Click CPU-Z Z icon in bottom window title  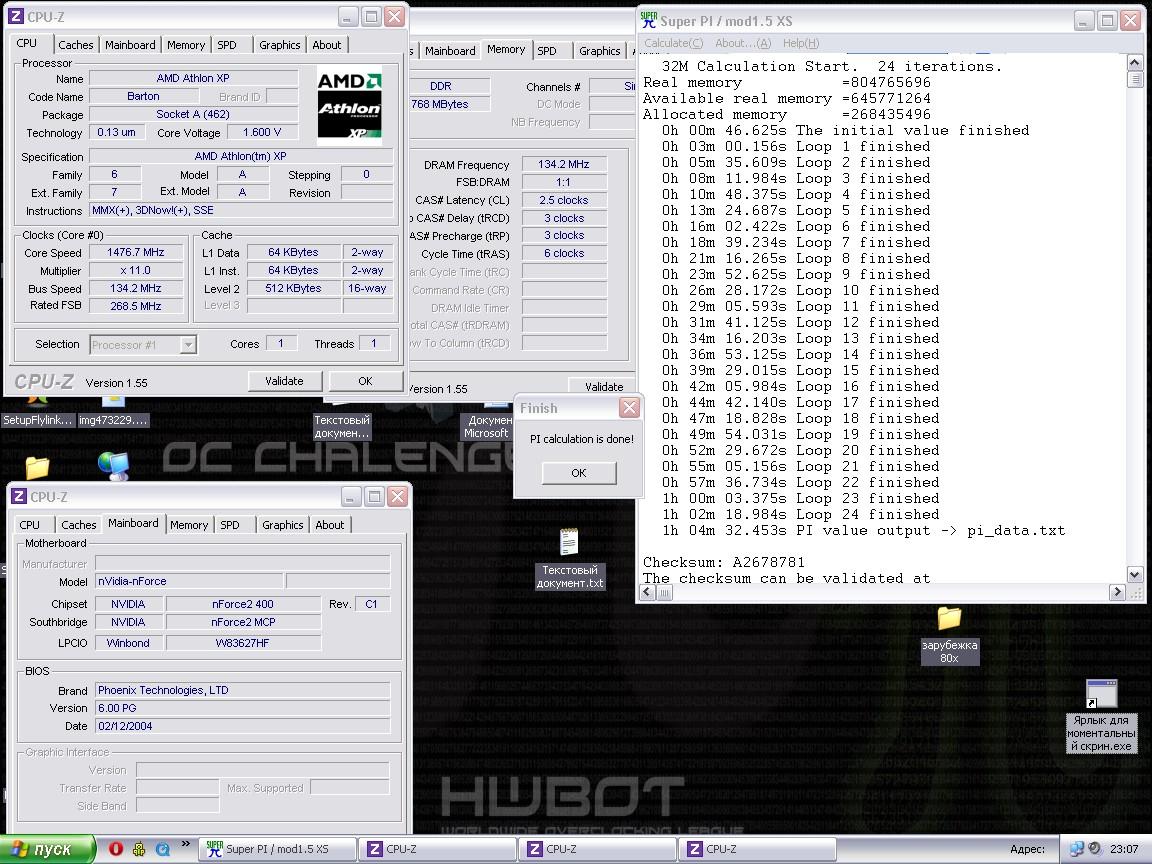(x=20, y=497)
